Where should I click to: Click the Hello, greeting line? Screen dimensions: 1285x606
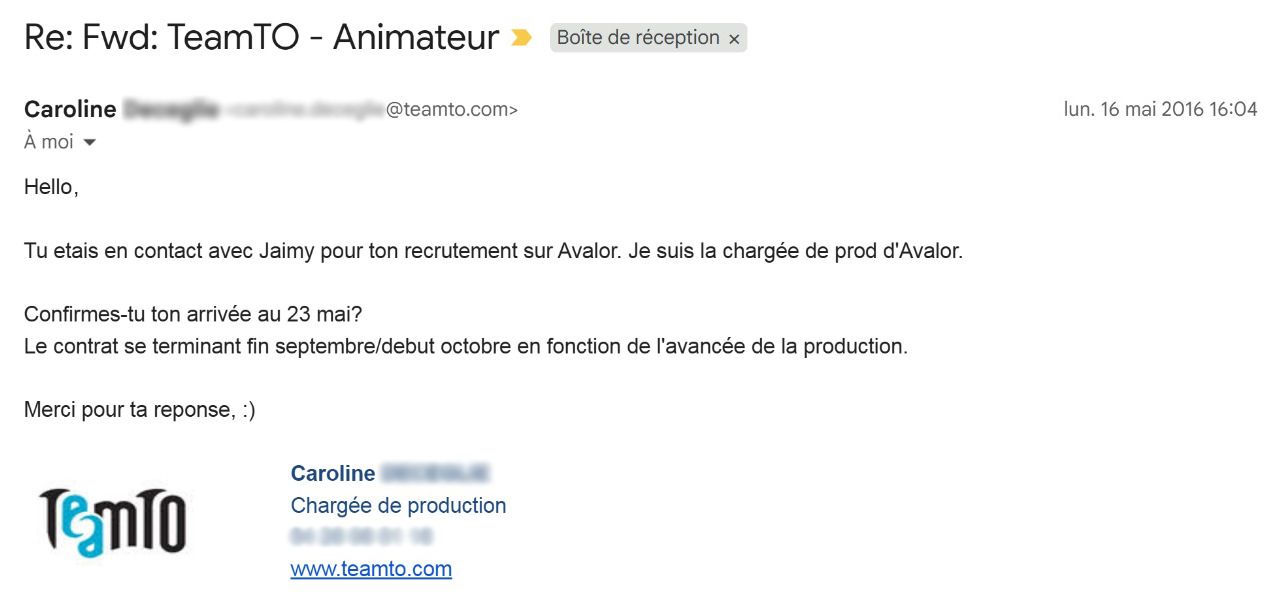51,187
